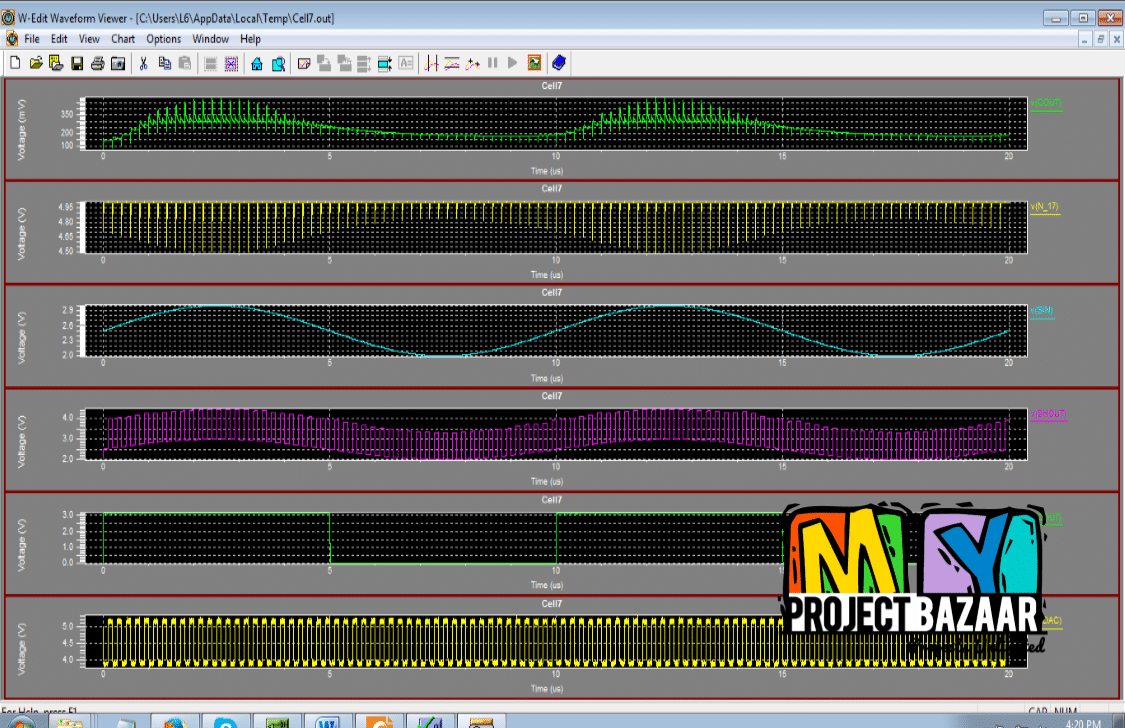The height and width of the screenshot is (728, 1125).
Task: Resume playback with the Play control
Action: 513,63
